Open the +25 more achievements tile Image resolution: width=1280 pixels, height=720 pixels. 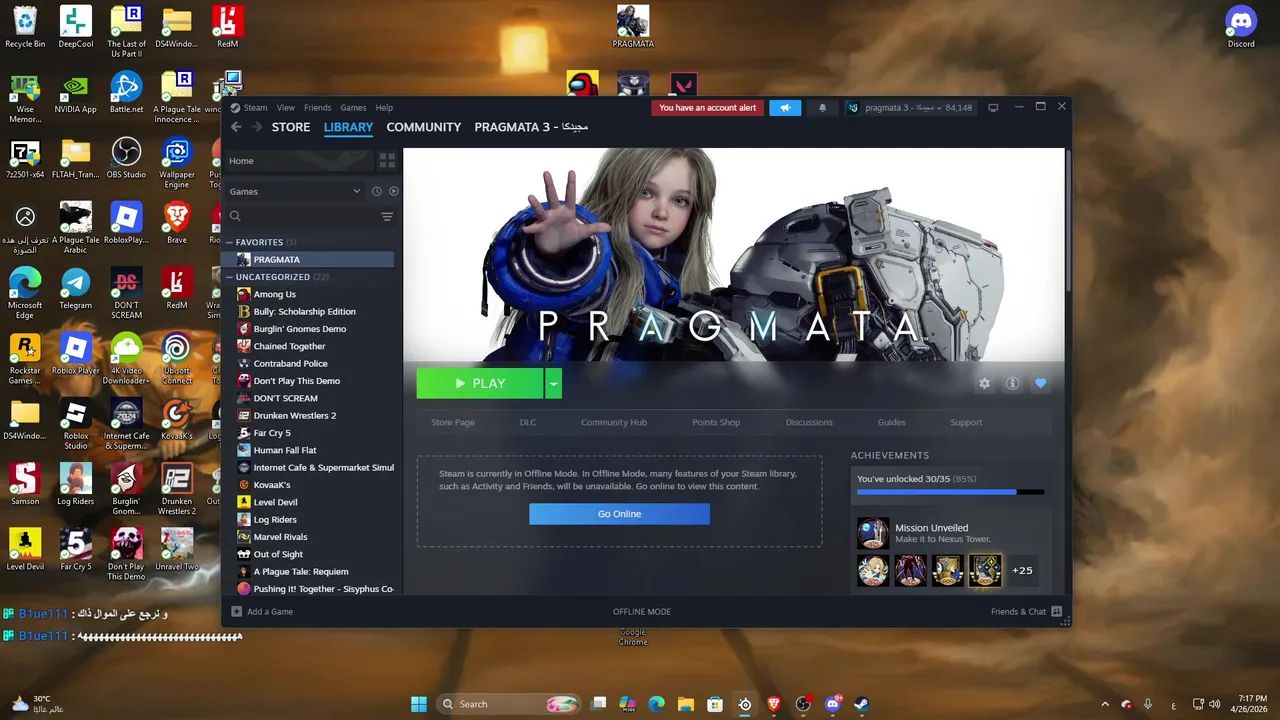click(1022, 570)
